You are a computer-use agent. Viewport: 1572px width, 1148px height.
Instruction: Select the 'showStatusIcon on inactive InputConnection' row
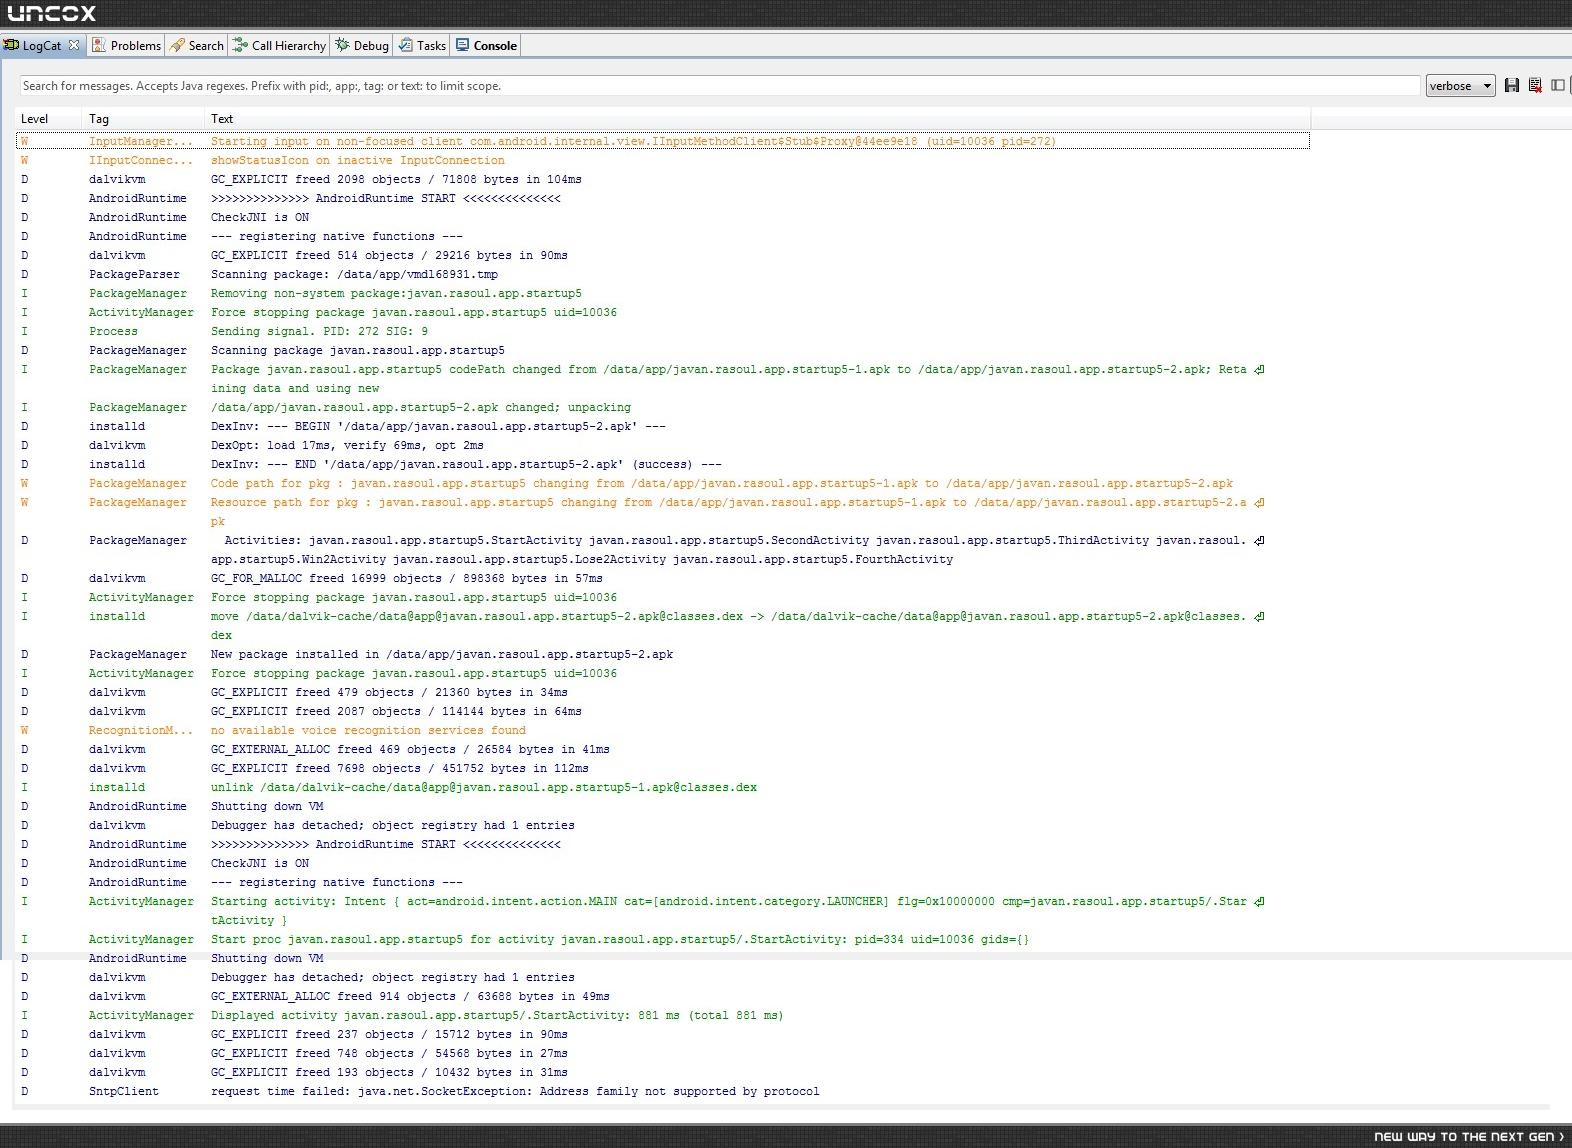coord(663,161)
